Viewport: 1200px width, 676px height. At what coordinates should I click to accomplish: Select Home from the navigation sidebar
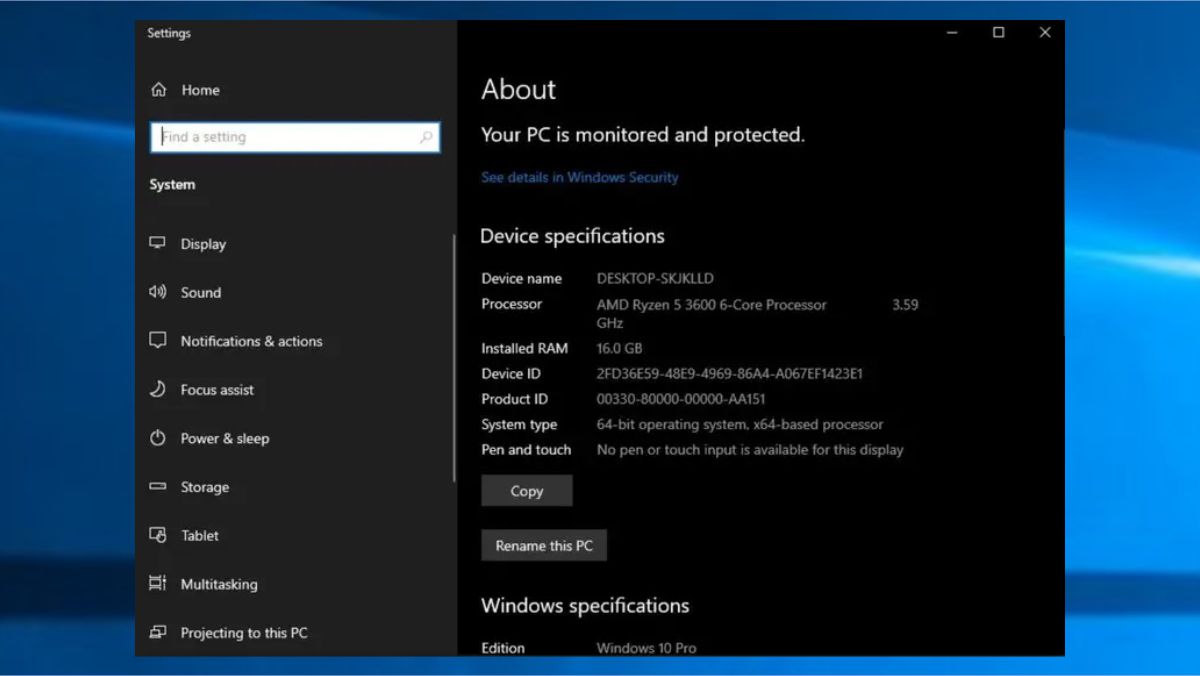[x=201, y=90]
